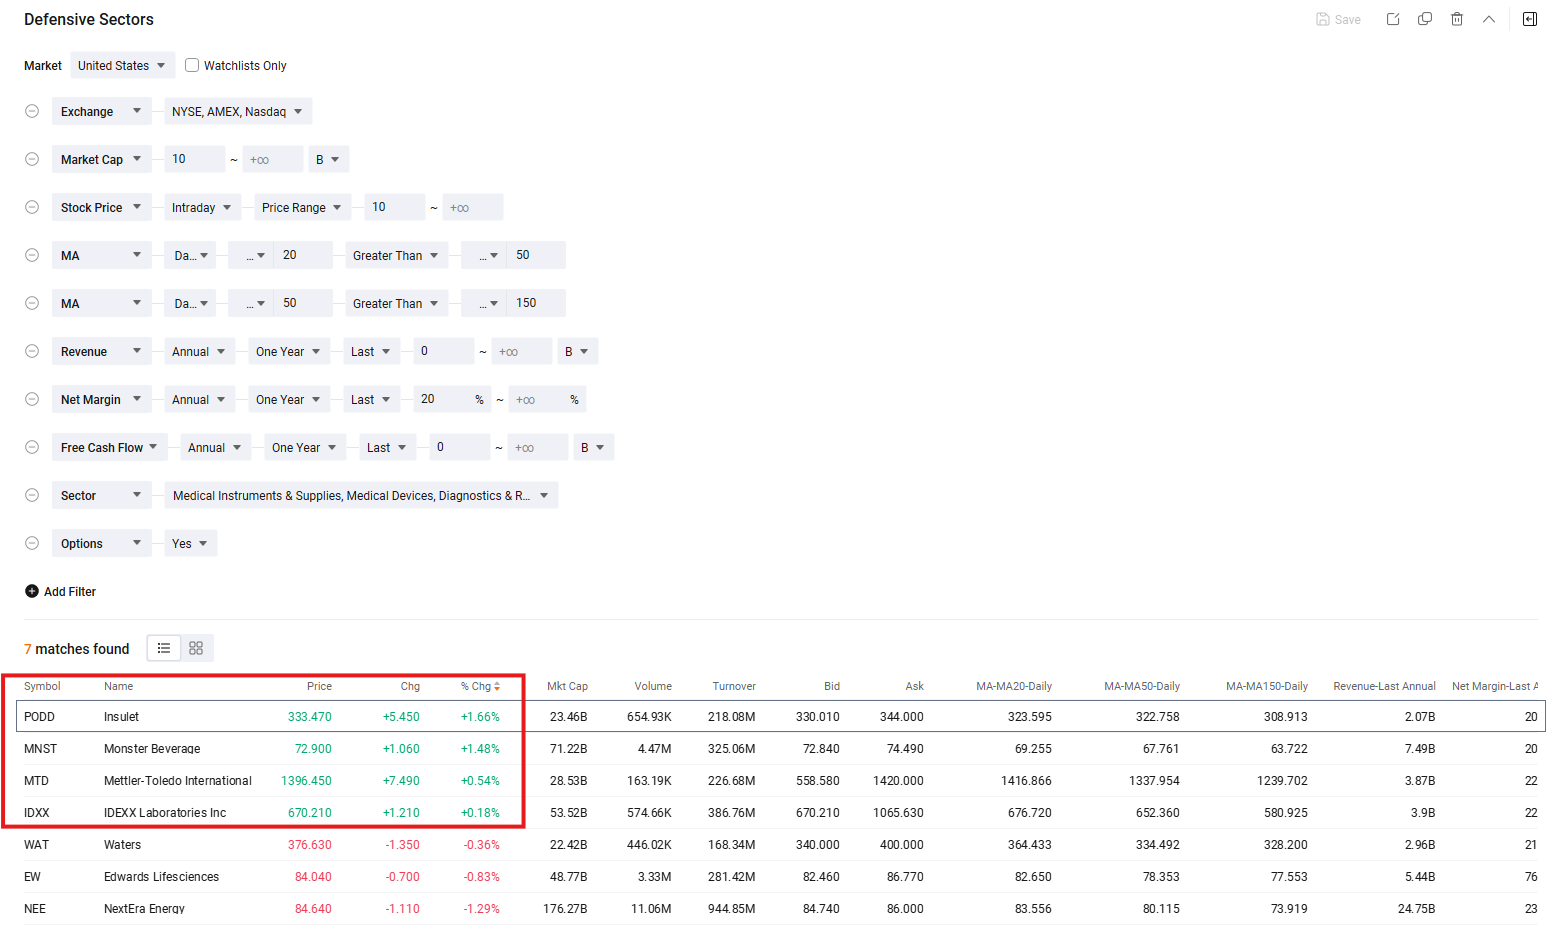Enable the Watchlists Only checkbox
Viewport: 1549px width, 938px height.
(192, 65)
